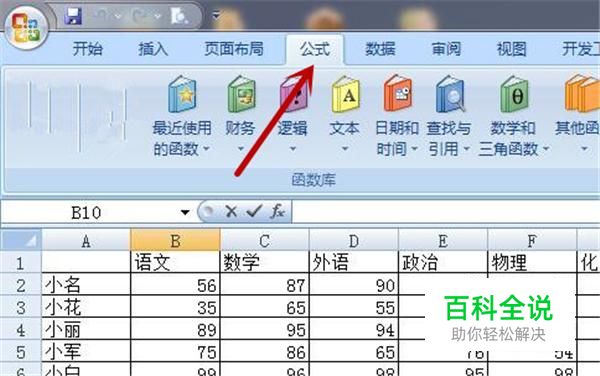600x376 pixels.
Task: Expand the 日期和时间 dropdown arrow
Action: pyautogui.click(x=414, y=148)
